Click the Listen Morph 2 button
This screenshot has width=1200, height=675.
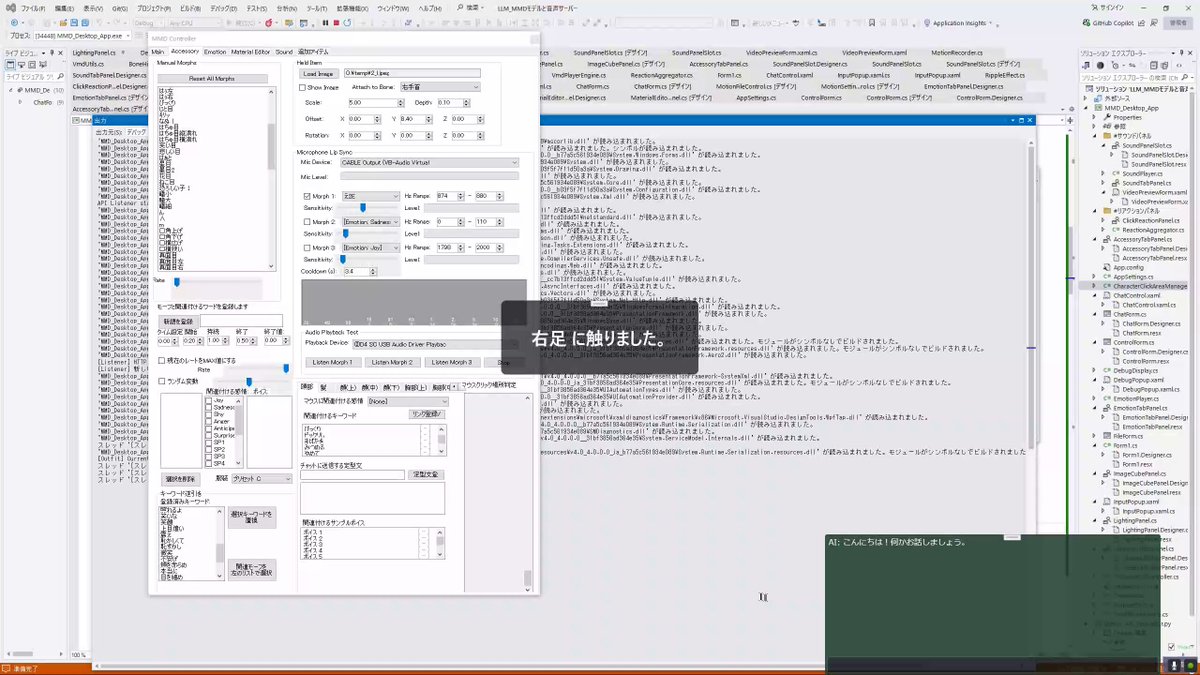click(392, 362)
